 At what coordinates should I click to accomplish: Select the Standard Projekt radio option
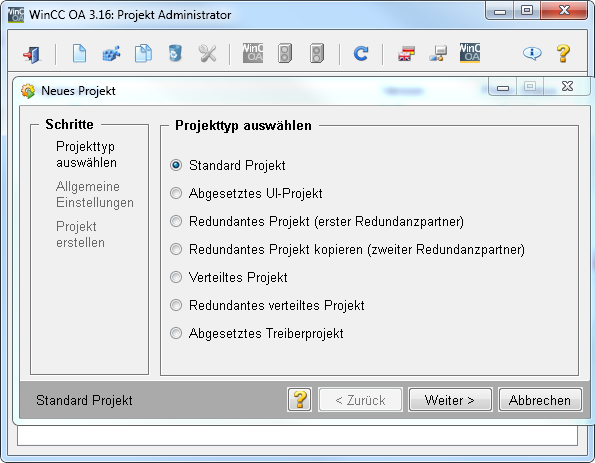click(176, 165)
